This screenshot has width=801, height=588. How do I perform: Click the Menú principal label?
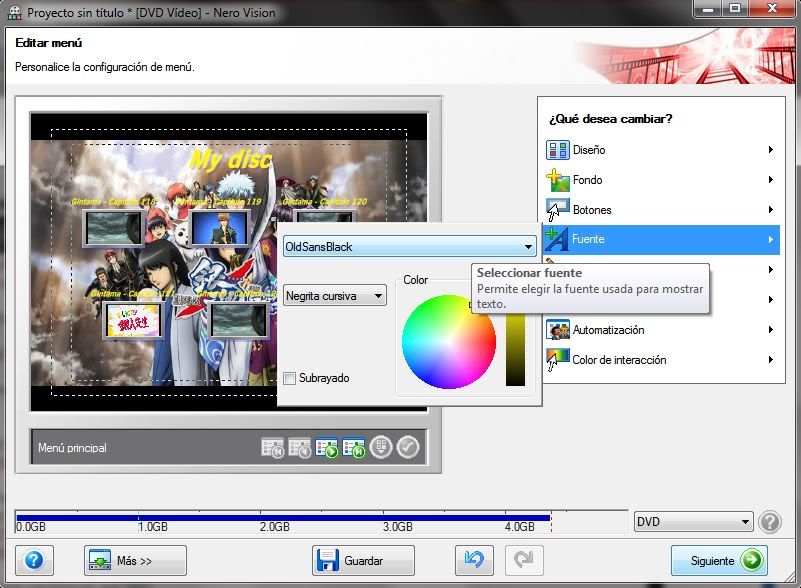(x=73, y=448)
